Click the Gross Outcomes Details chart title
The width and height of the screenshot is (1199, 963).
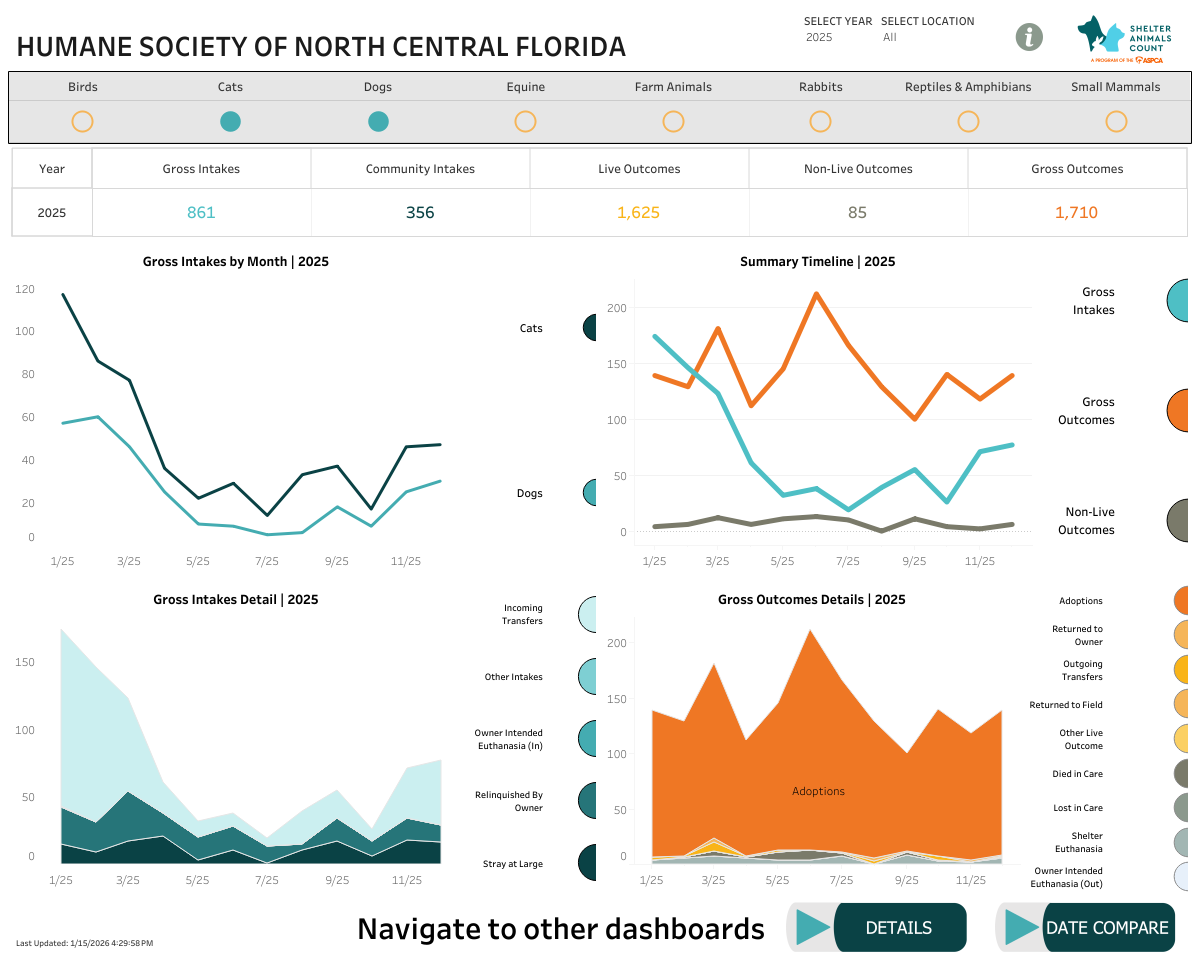(x=811, y=600)
